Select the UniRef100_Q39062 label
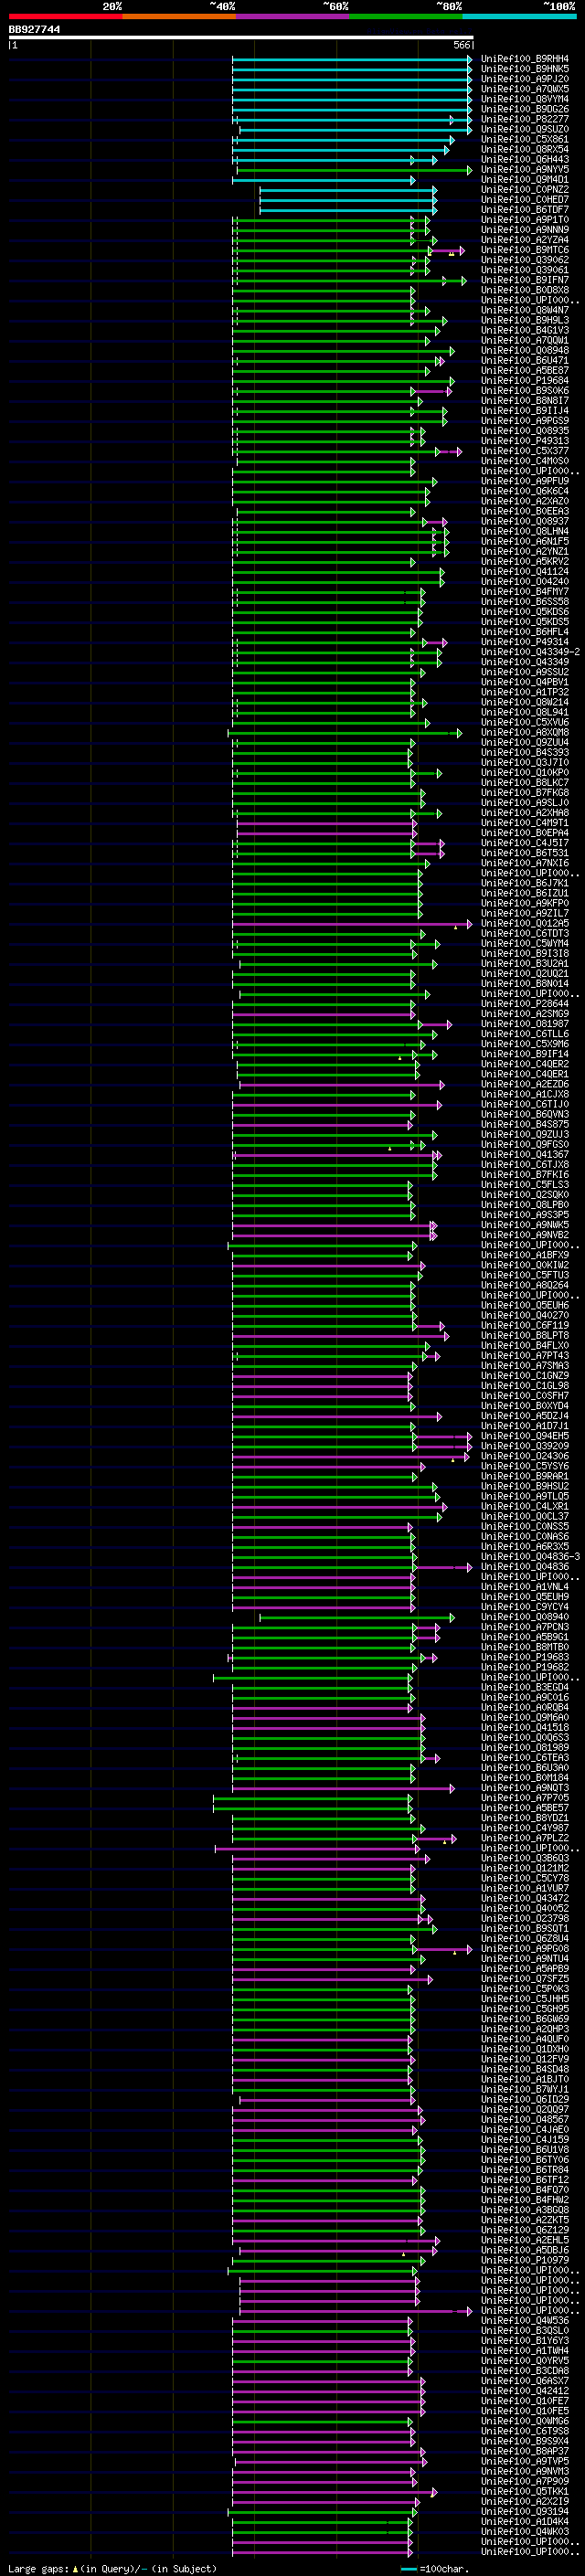Screen dimensions: 585x2576 525,260
